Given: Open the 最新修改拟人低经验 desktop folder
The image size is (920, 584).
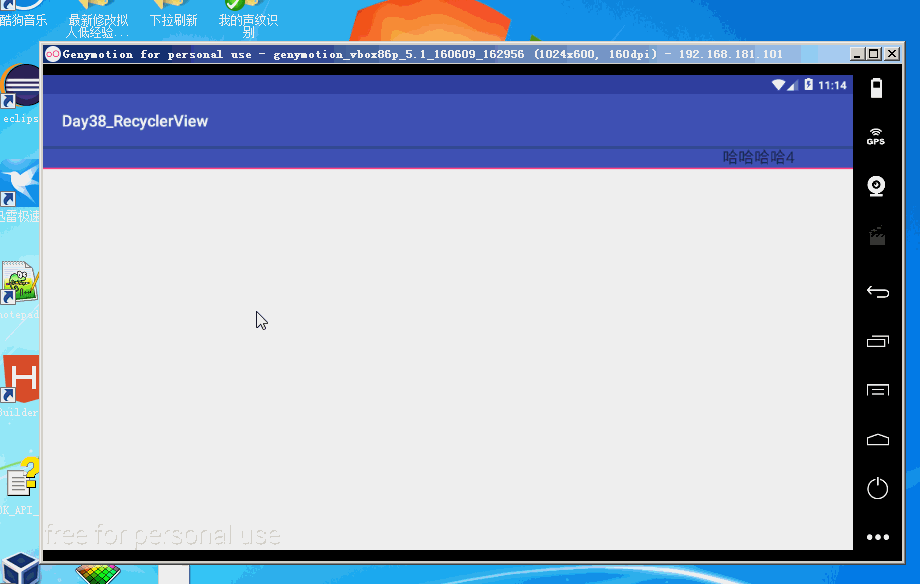Looking at the screenshot, I should tap(97, 18).
